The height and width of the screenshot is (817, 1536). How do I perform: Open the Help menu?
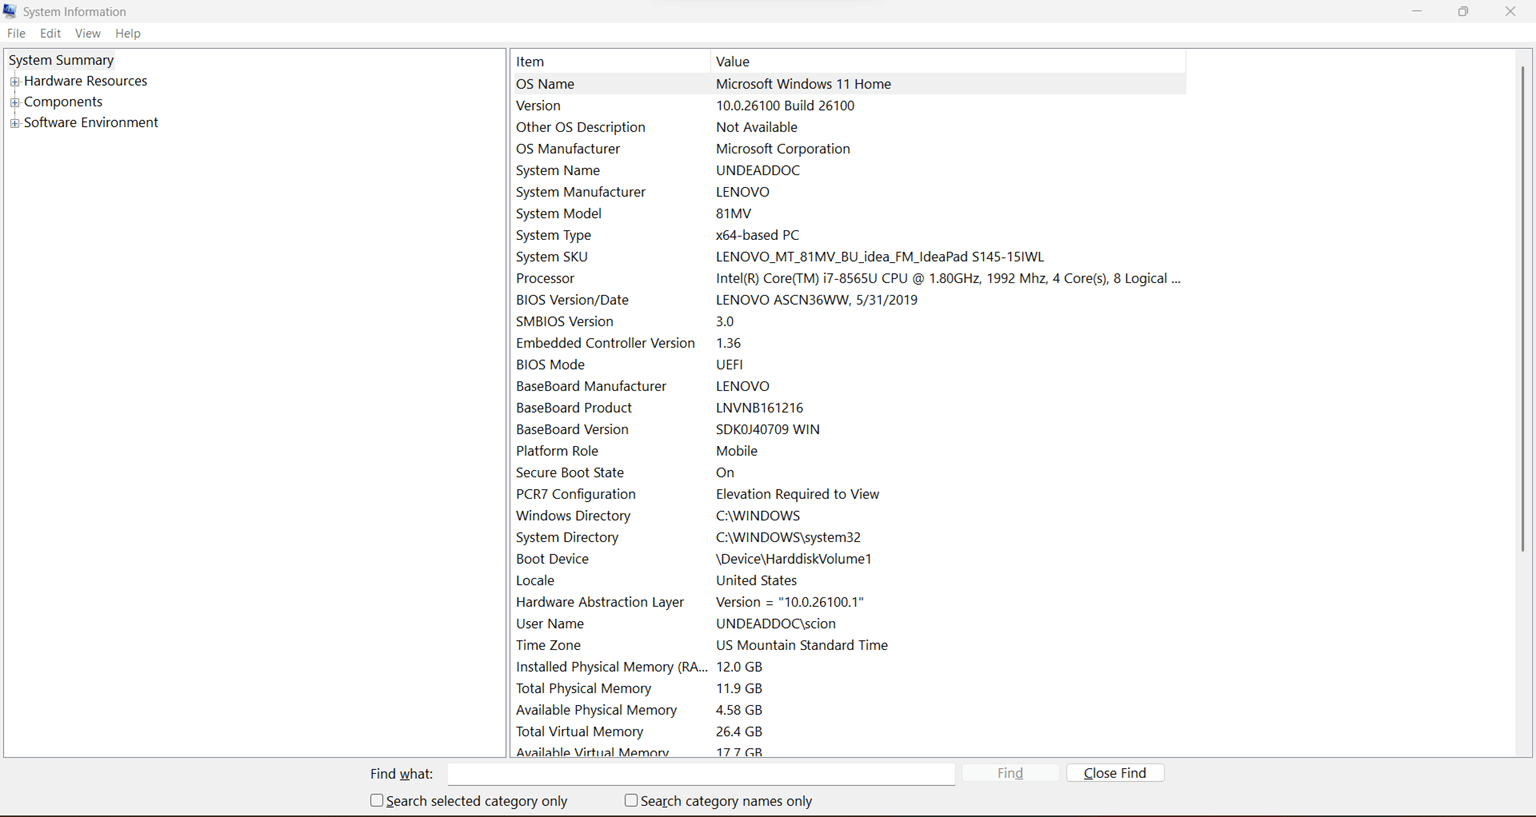point(128,34)
